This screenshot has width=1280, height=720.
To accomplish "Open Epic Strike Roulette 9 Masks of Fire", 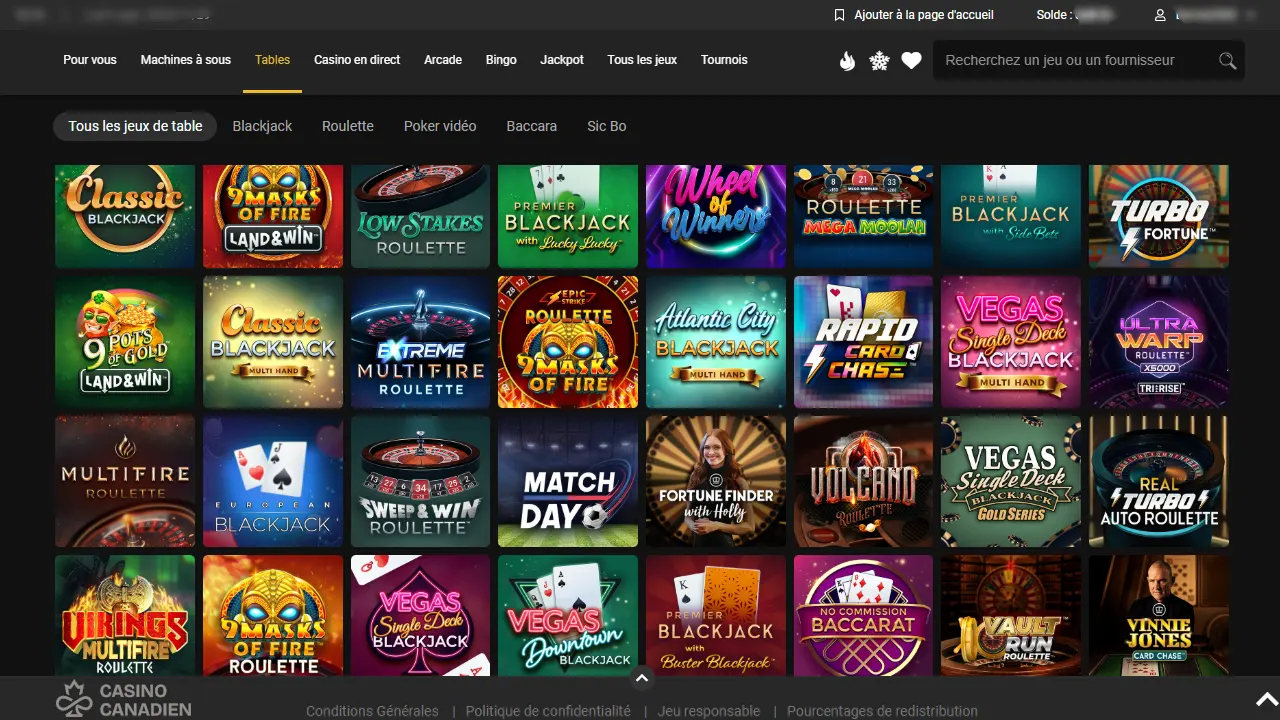I will pos(568,342).
